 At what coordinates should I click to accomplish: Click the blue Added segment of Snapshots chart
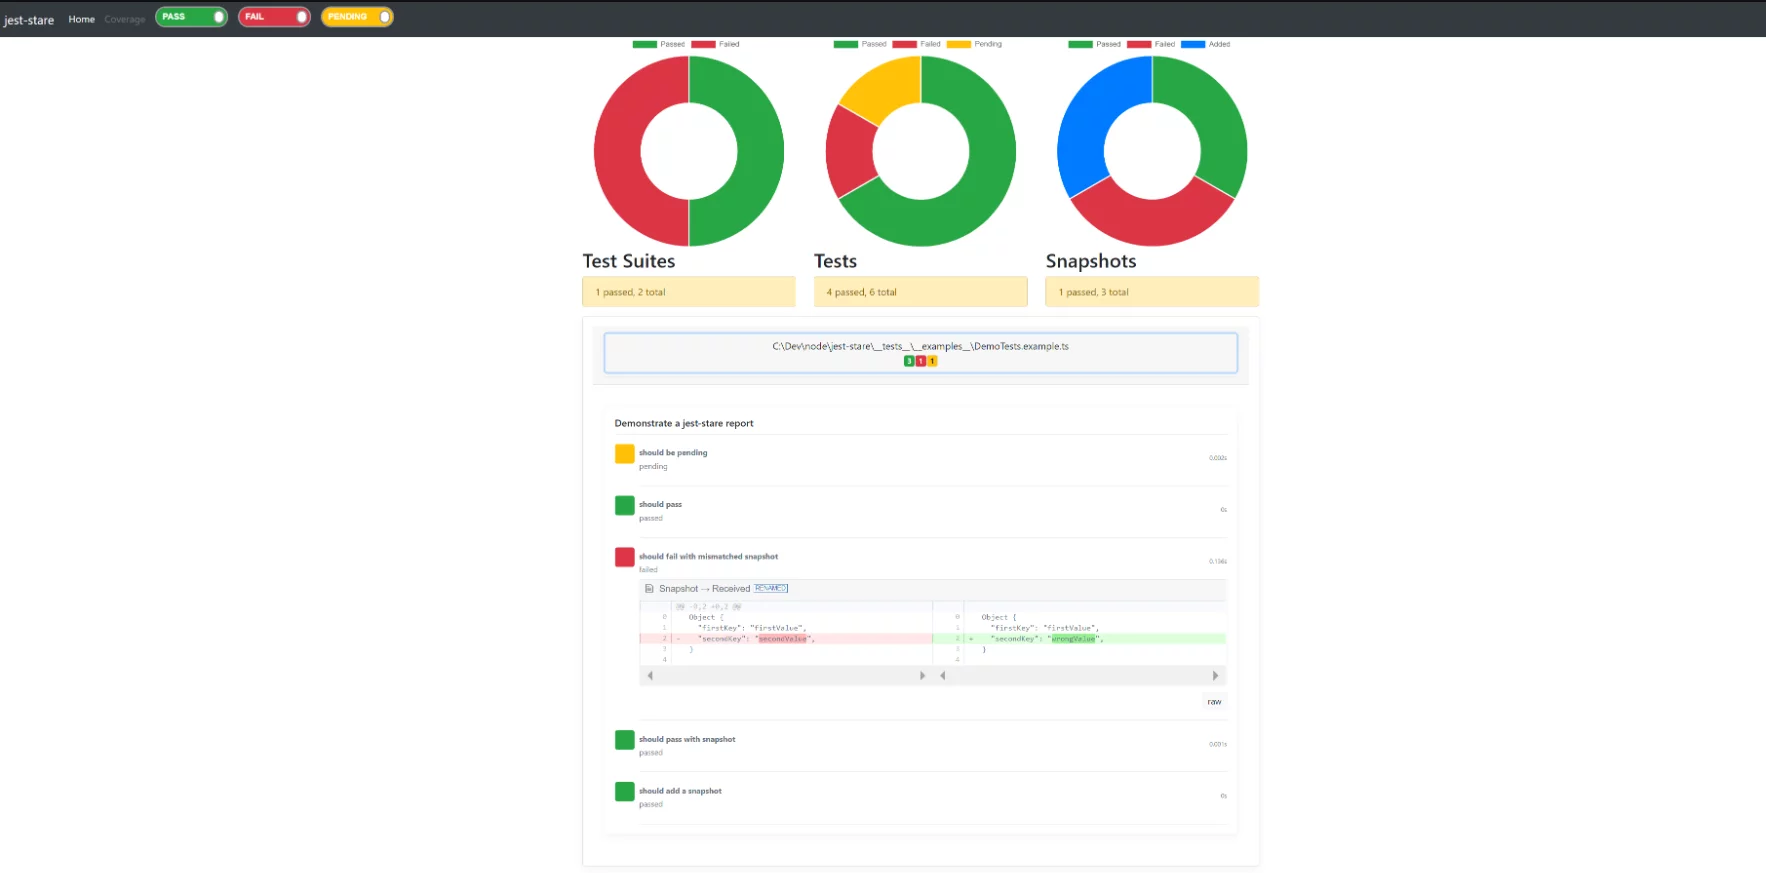tap(1087, 125)
